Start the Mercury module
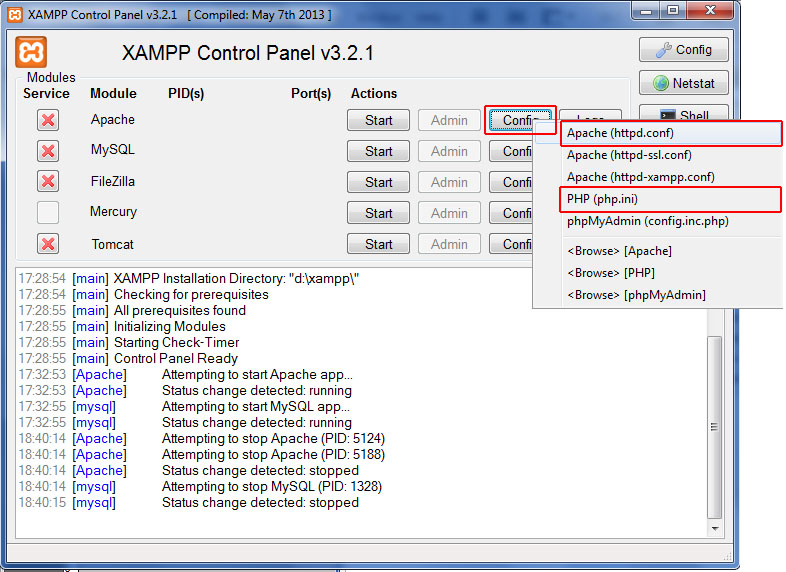The width and height of the screenshot is (786, 572). point(378,213)
